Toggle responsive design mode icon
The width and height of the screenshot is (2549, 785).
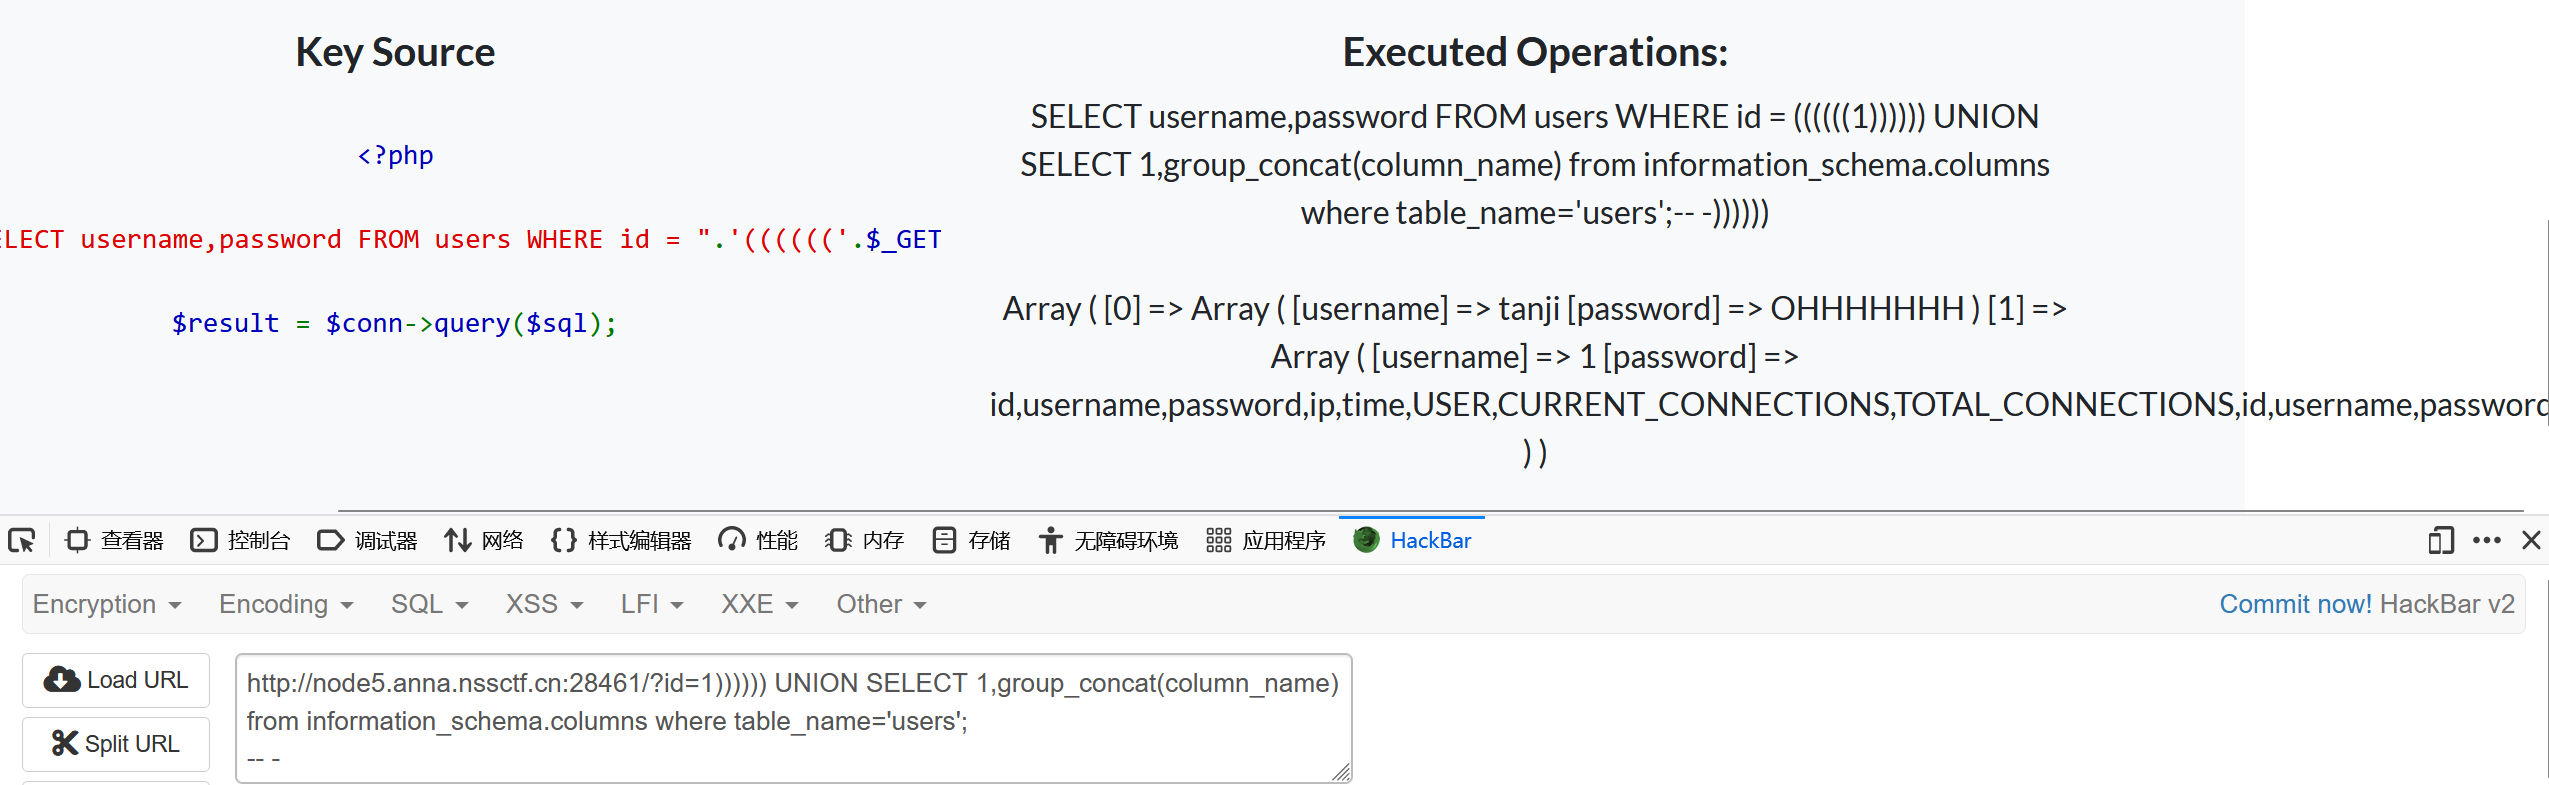coord(2441,541)
